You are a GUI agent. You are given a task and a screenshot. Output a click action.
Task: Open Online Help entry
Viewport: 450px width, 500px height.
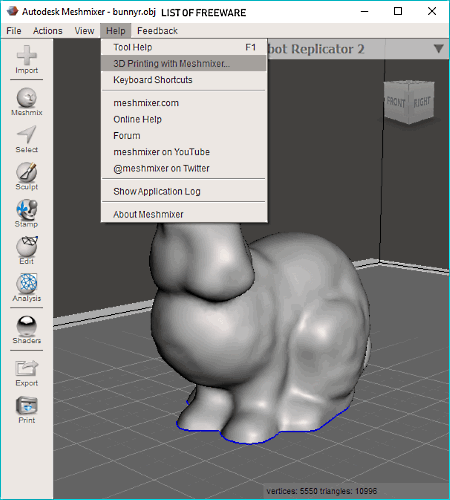tap(184, 119)
